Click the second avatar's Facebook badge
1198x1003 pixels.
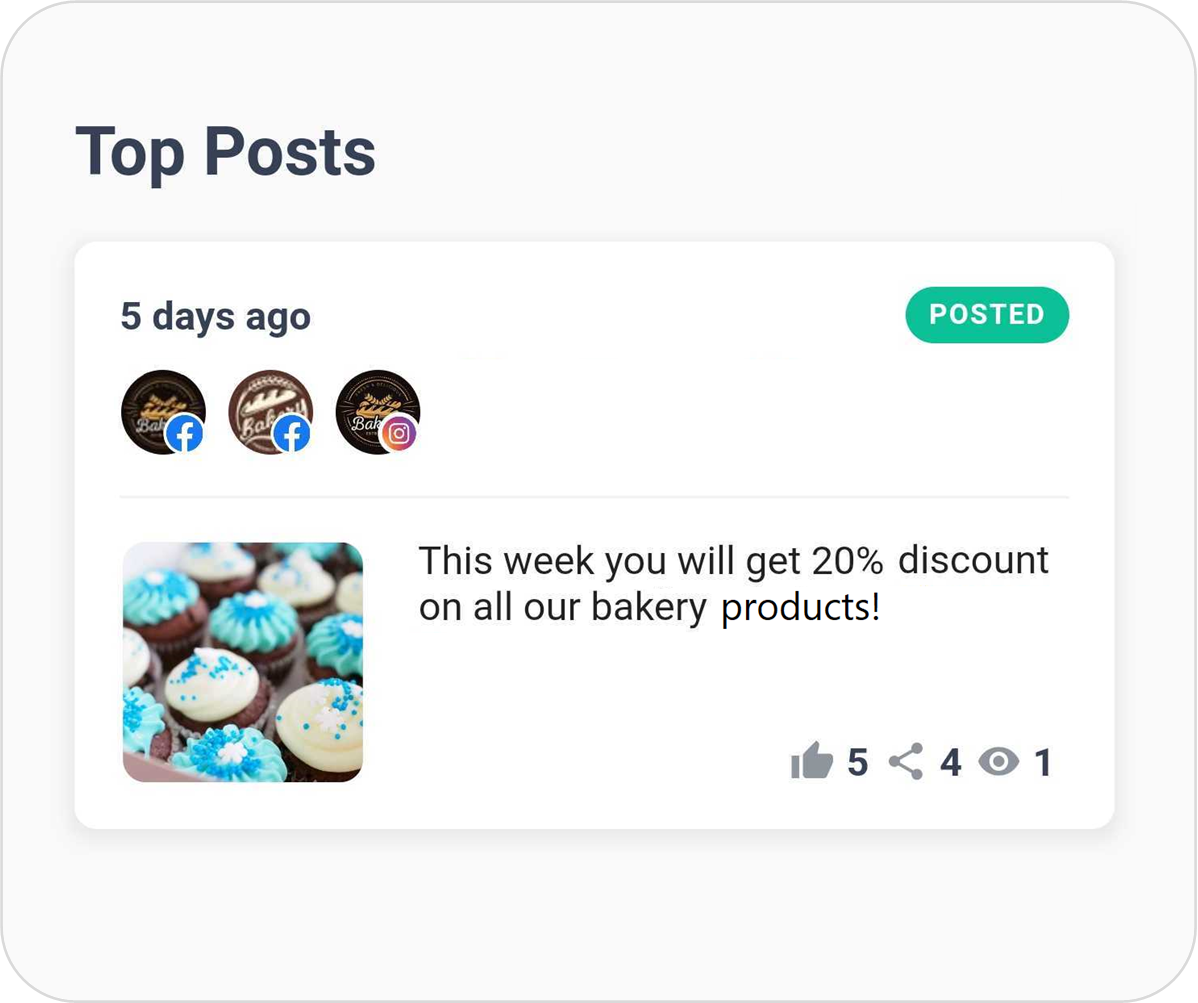[292, 435]
